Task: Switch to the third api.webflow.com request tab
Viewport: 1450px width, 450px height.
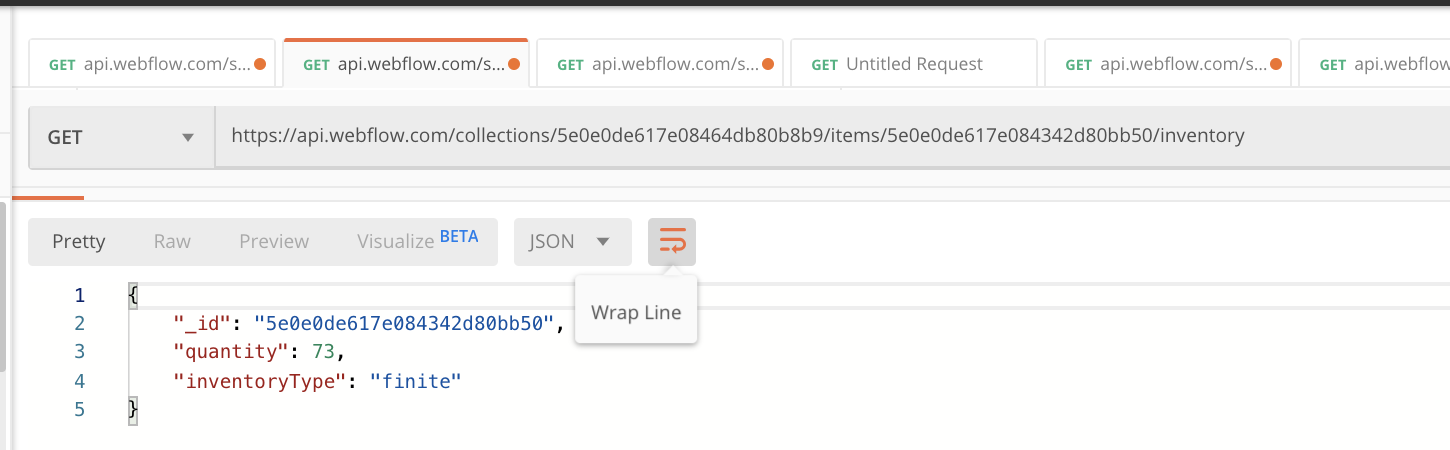Action: (660, 65)
